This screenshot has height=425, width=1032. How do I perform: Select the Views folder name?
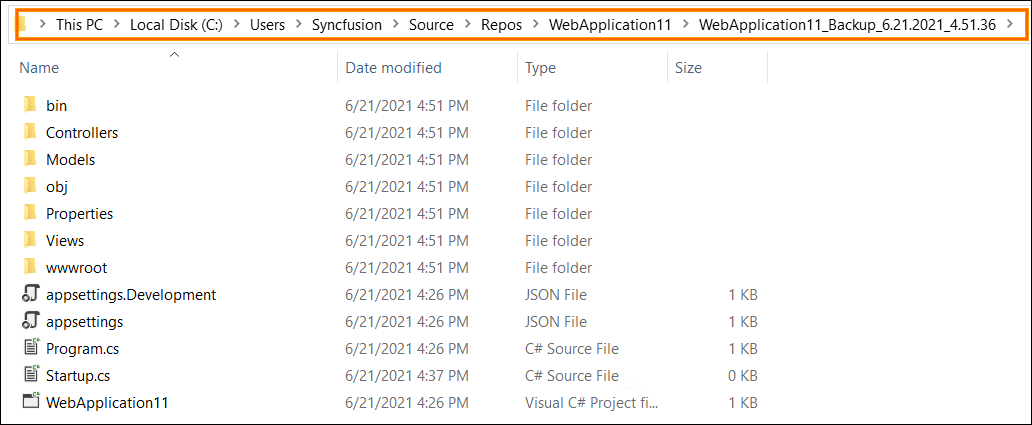(64, 240)
